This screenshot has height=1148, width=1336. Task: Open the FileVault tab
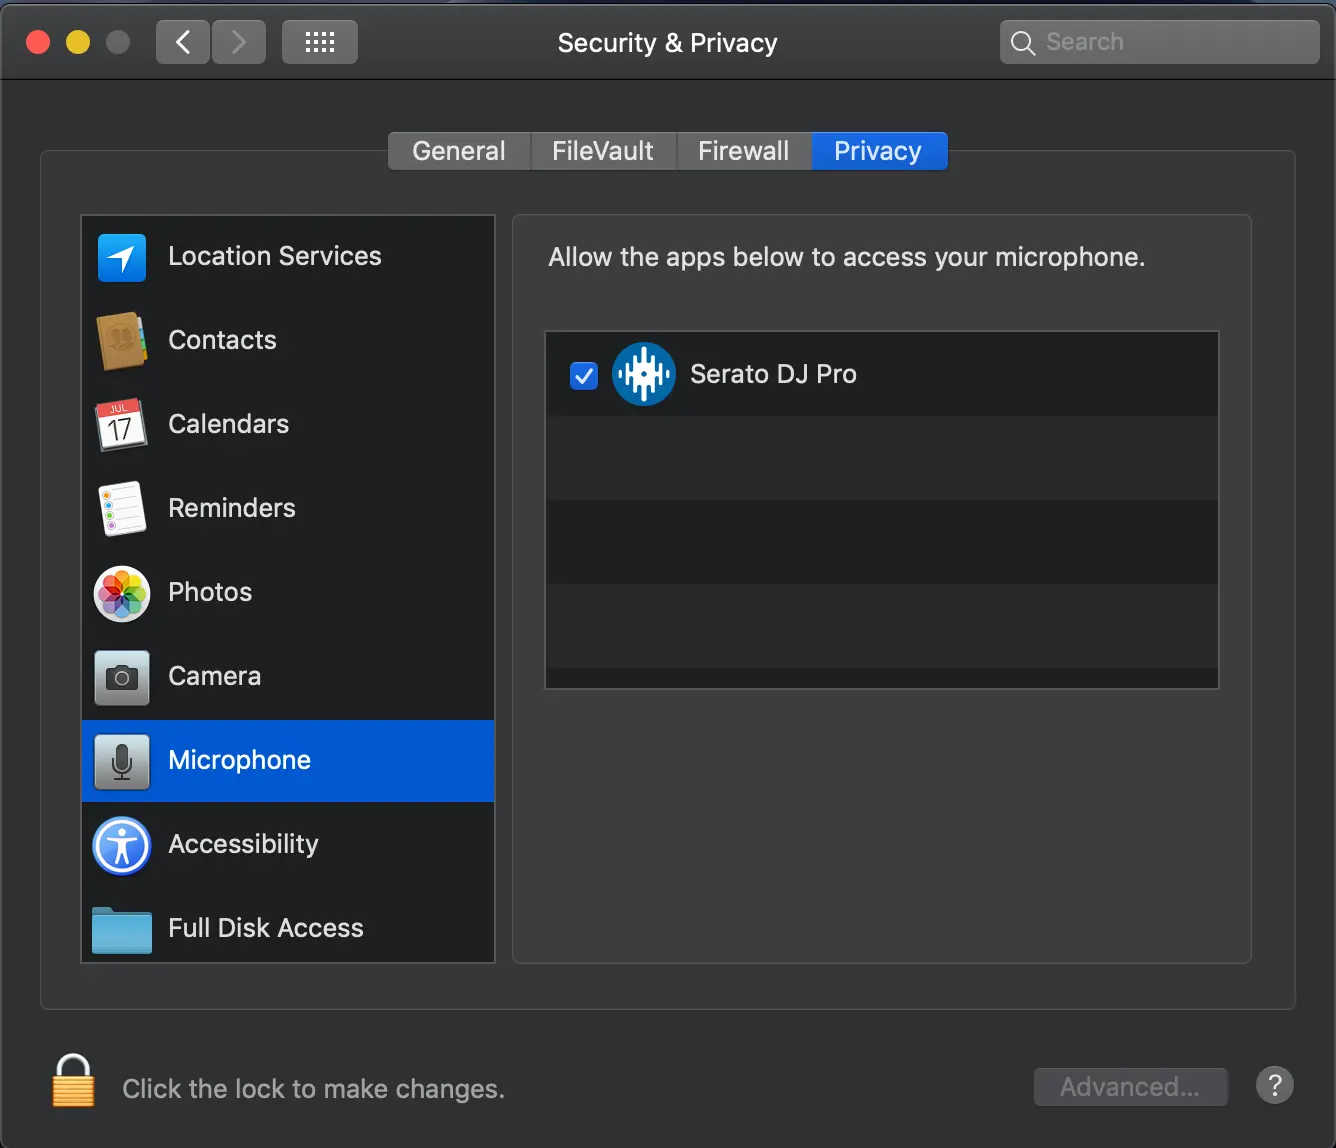tap(603, 151)
